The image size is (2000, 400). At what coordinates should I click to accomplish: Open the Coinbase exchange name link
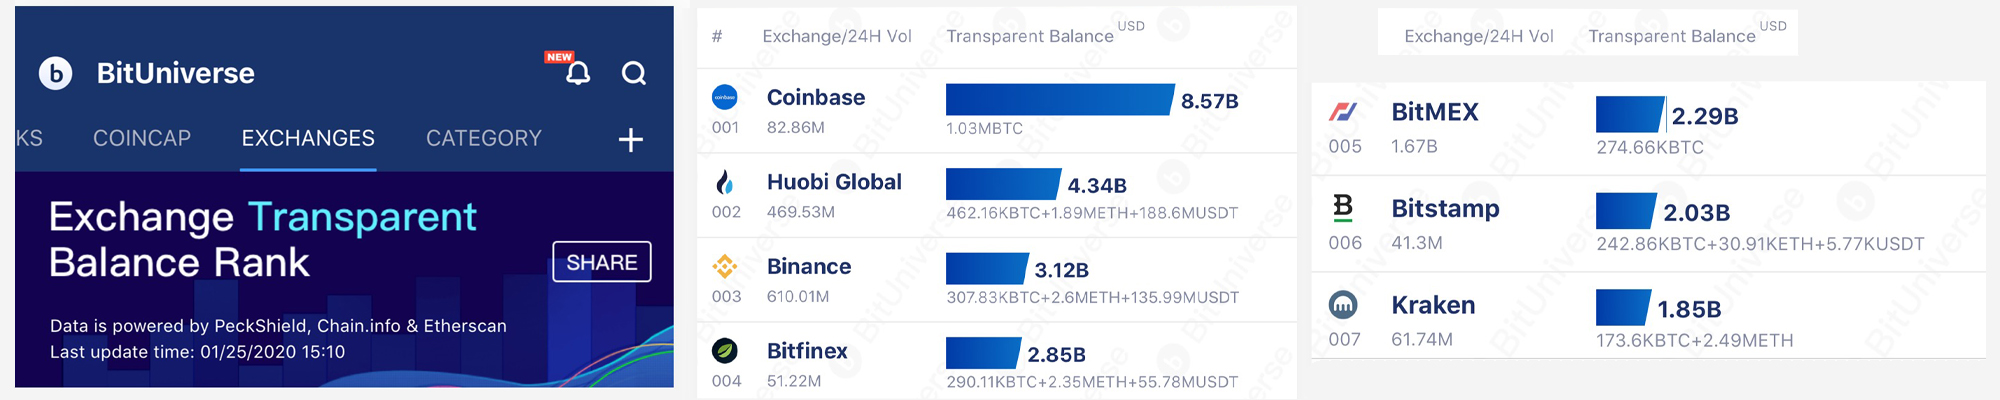click(816, 97)
